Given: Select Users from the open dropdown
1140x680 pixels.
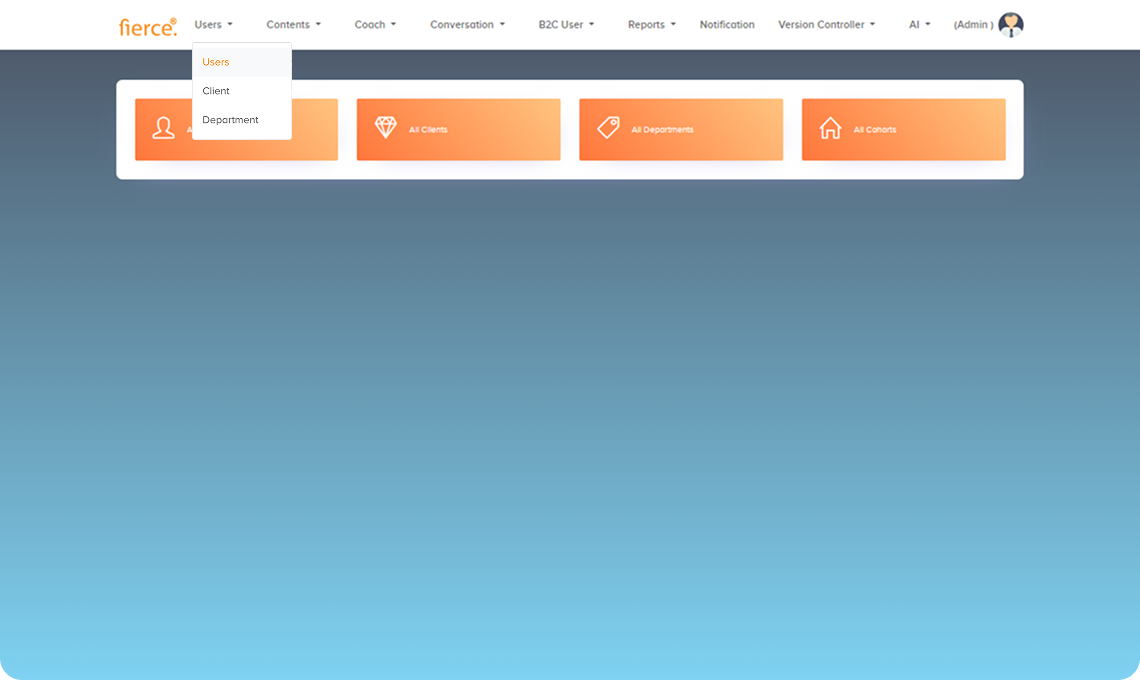Looking at the screenshot, I should click(216, 61).
